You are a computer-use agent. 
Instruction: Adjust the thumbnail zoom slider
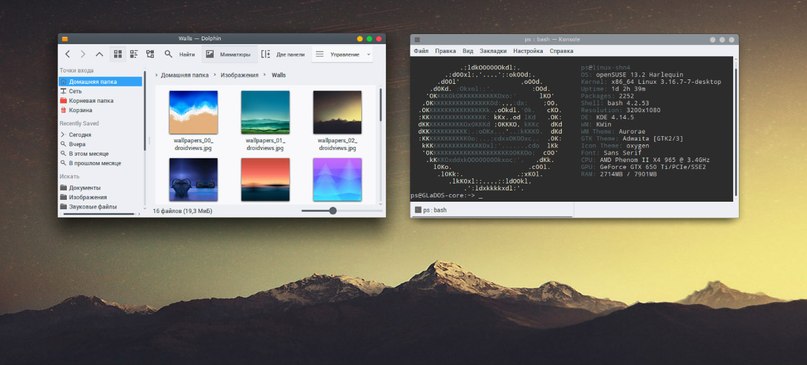tap(332, 211)
